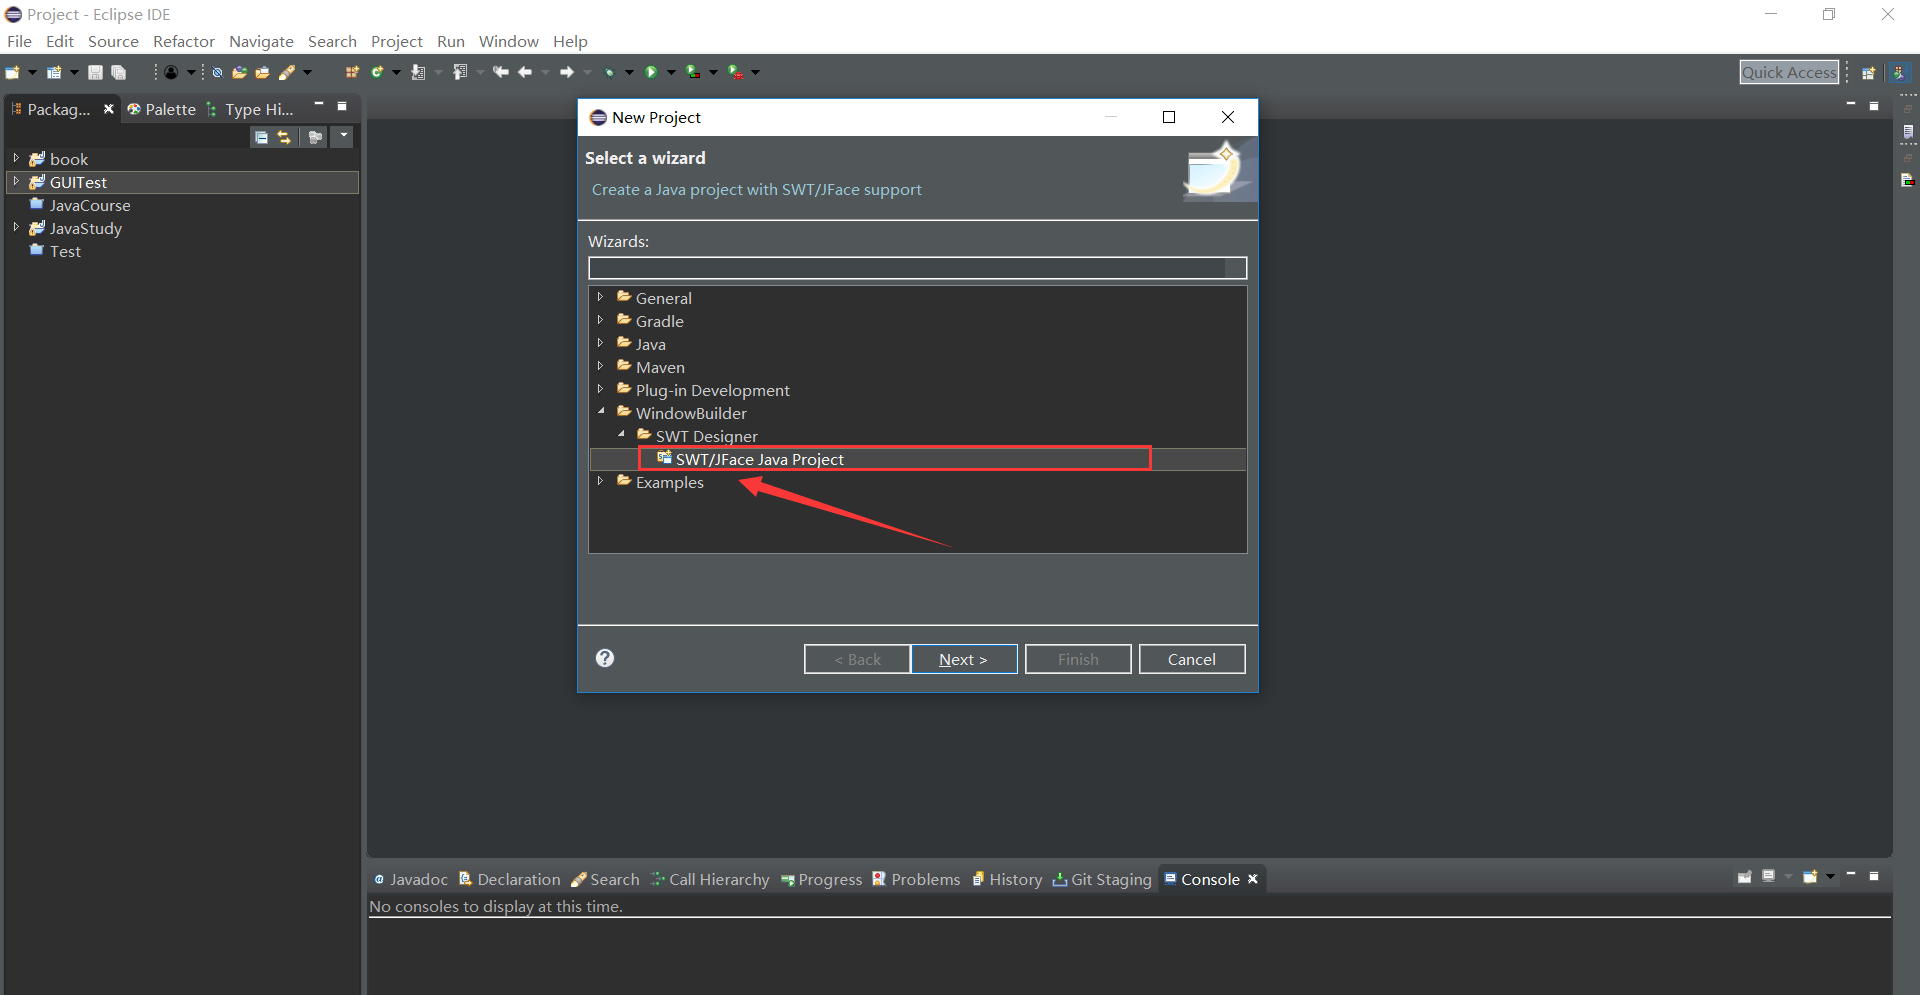Click the Save All toolbar icon

(x=119, y=71)
